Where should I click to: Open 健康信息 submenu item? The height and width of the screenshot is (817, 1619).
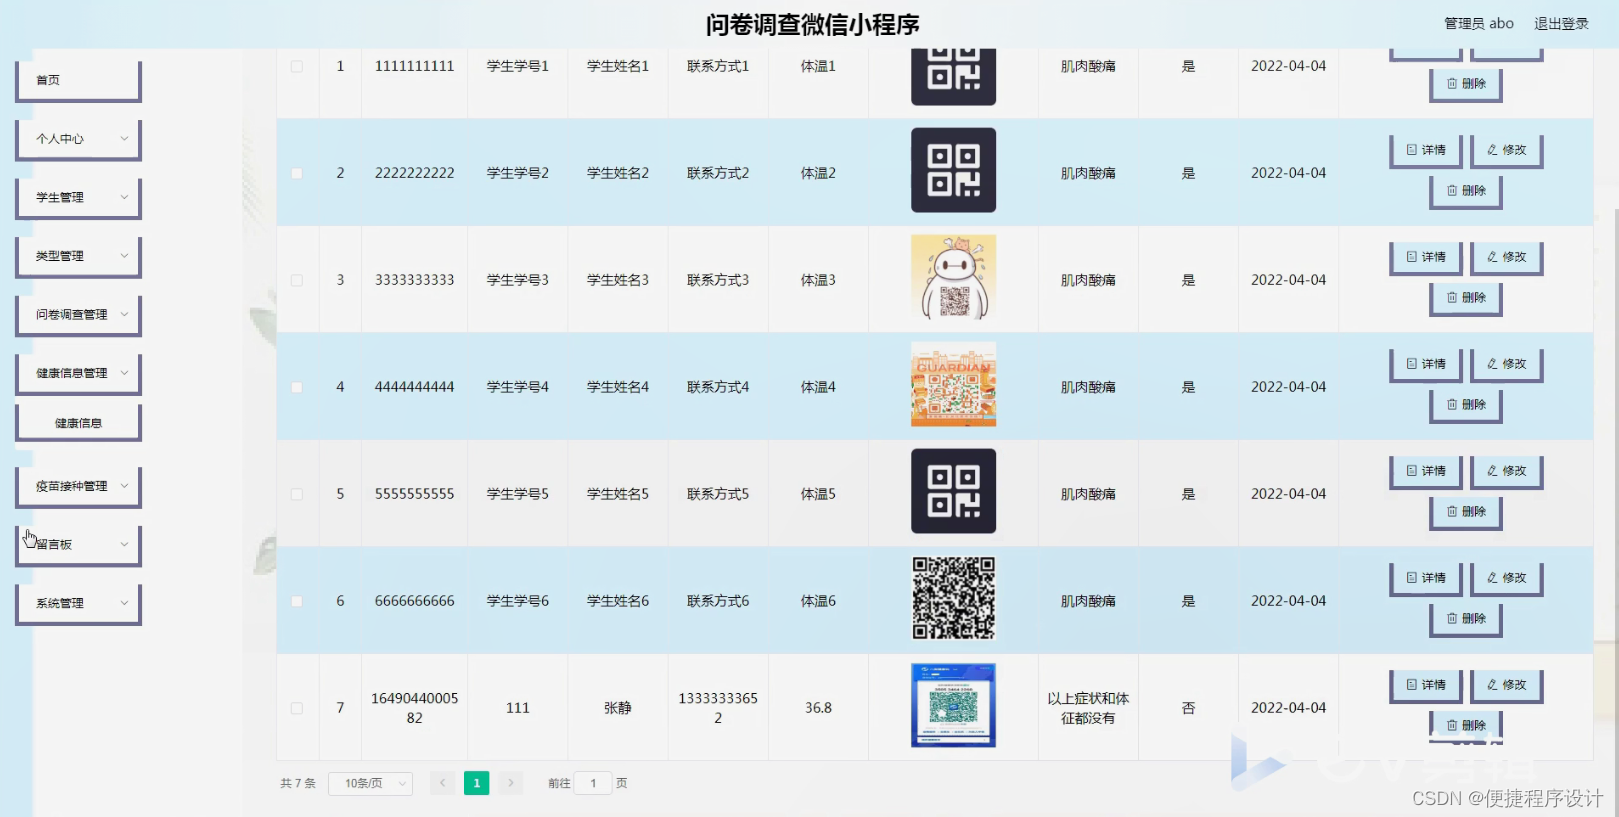point(78,423)
